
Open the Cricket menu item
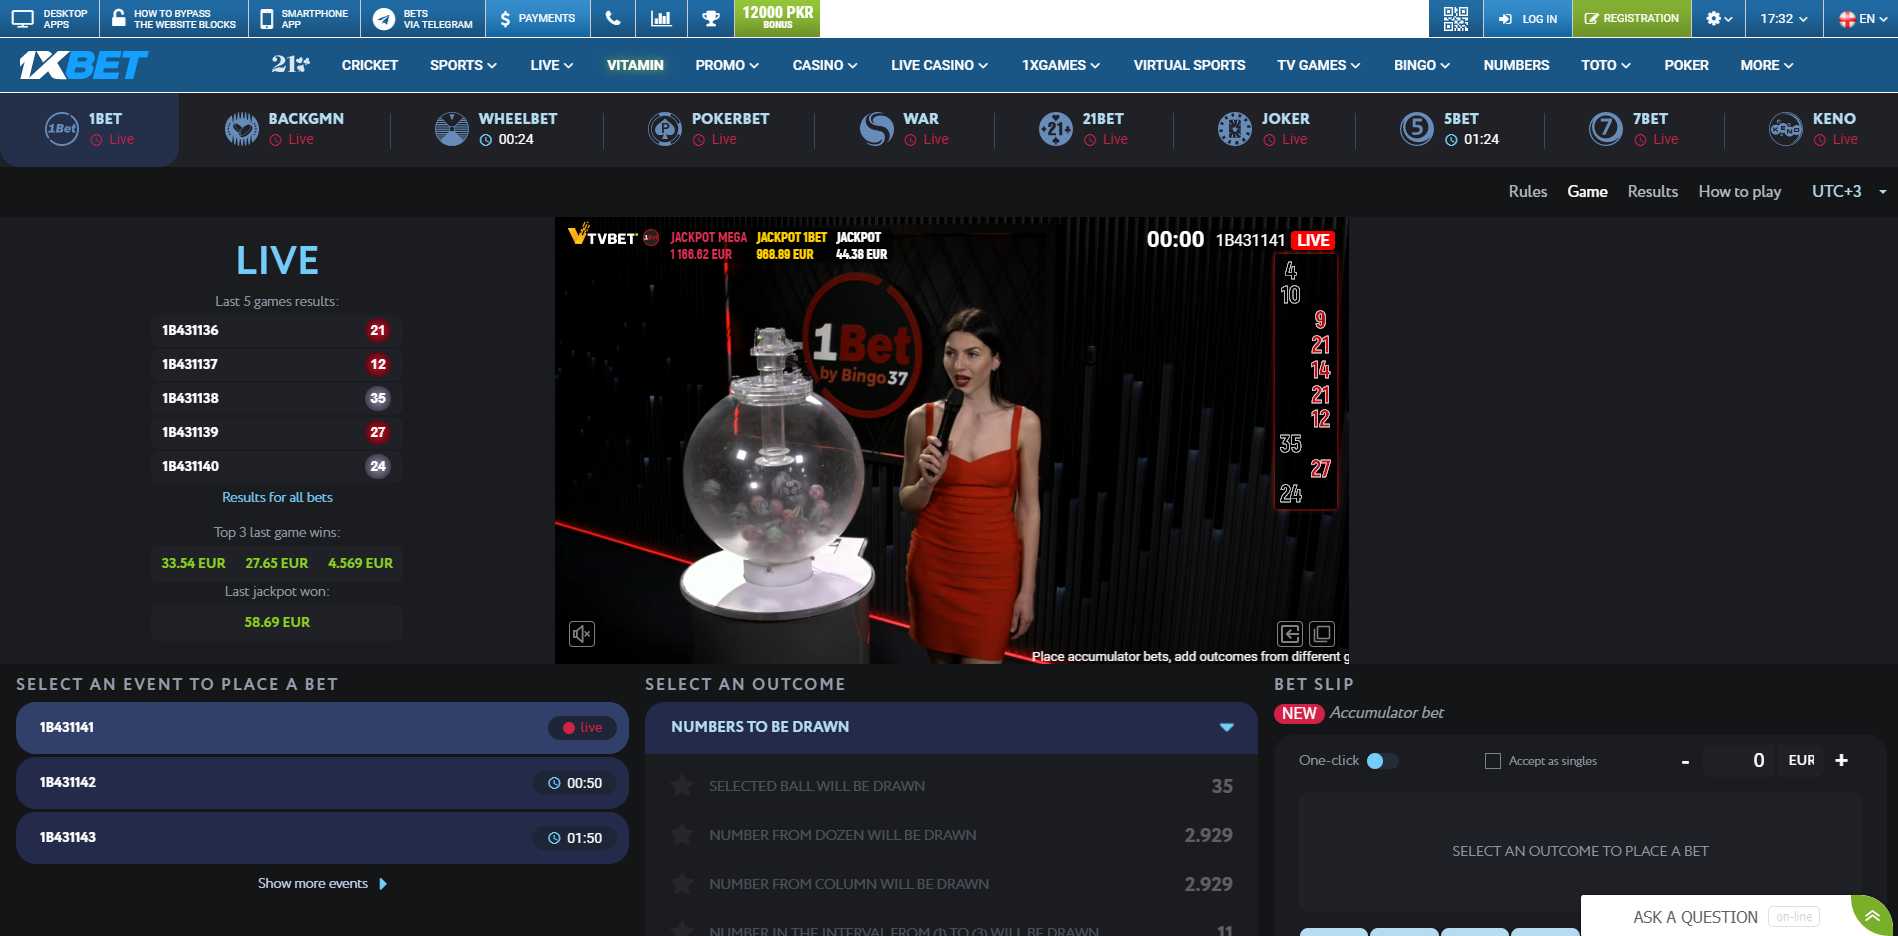[x=370, y=65]
